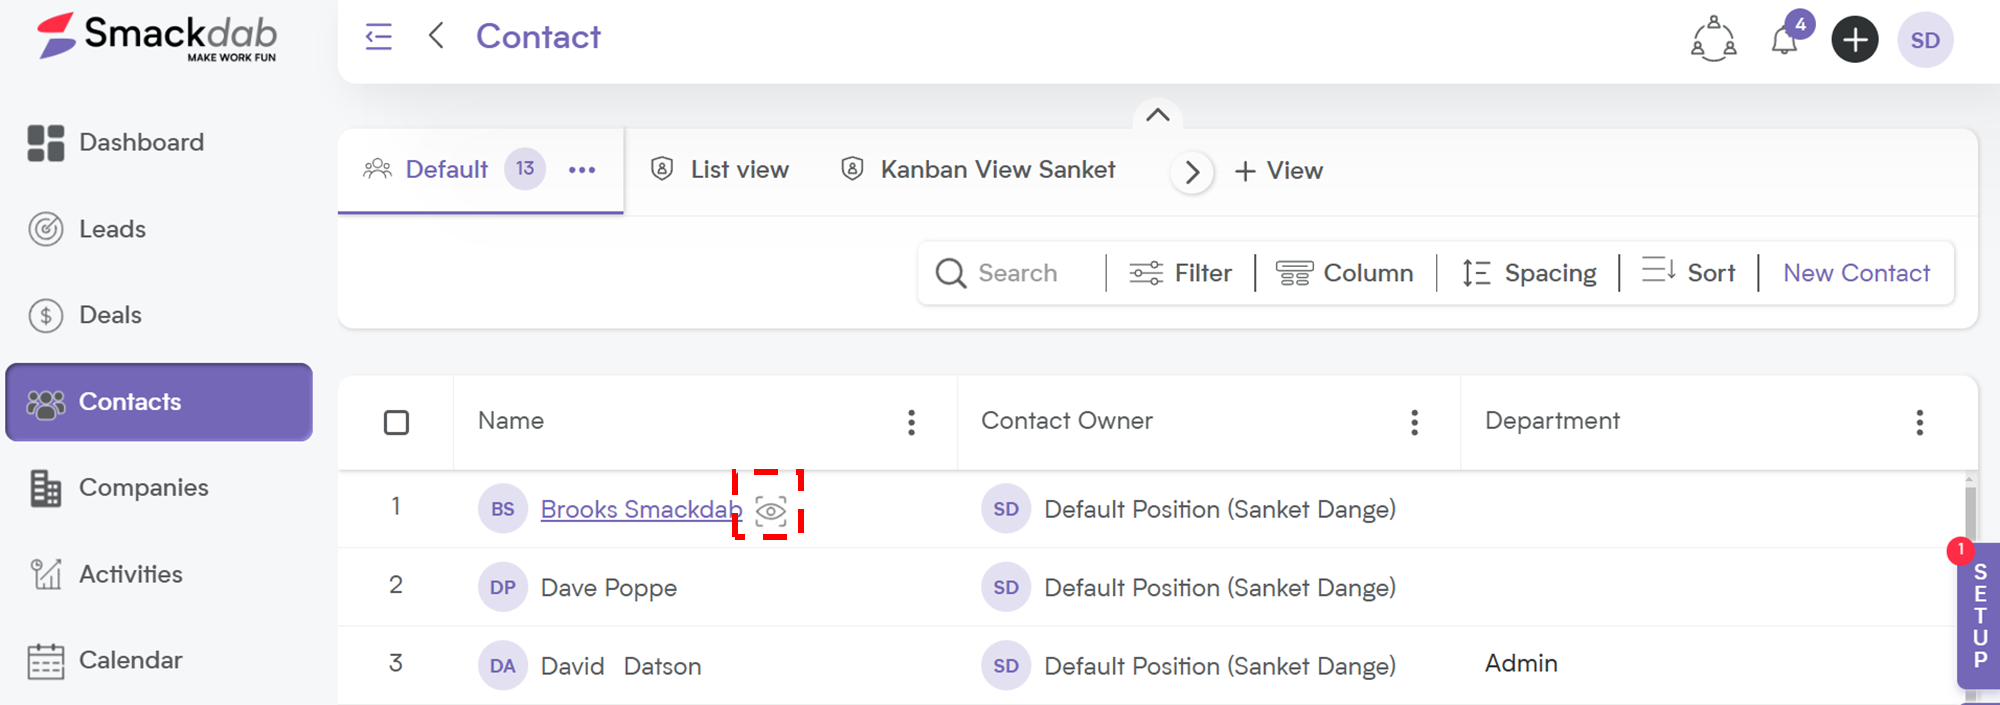Open Name column three-dot menu

[x=911, y=423]
